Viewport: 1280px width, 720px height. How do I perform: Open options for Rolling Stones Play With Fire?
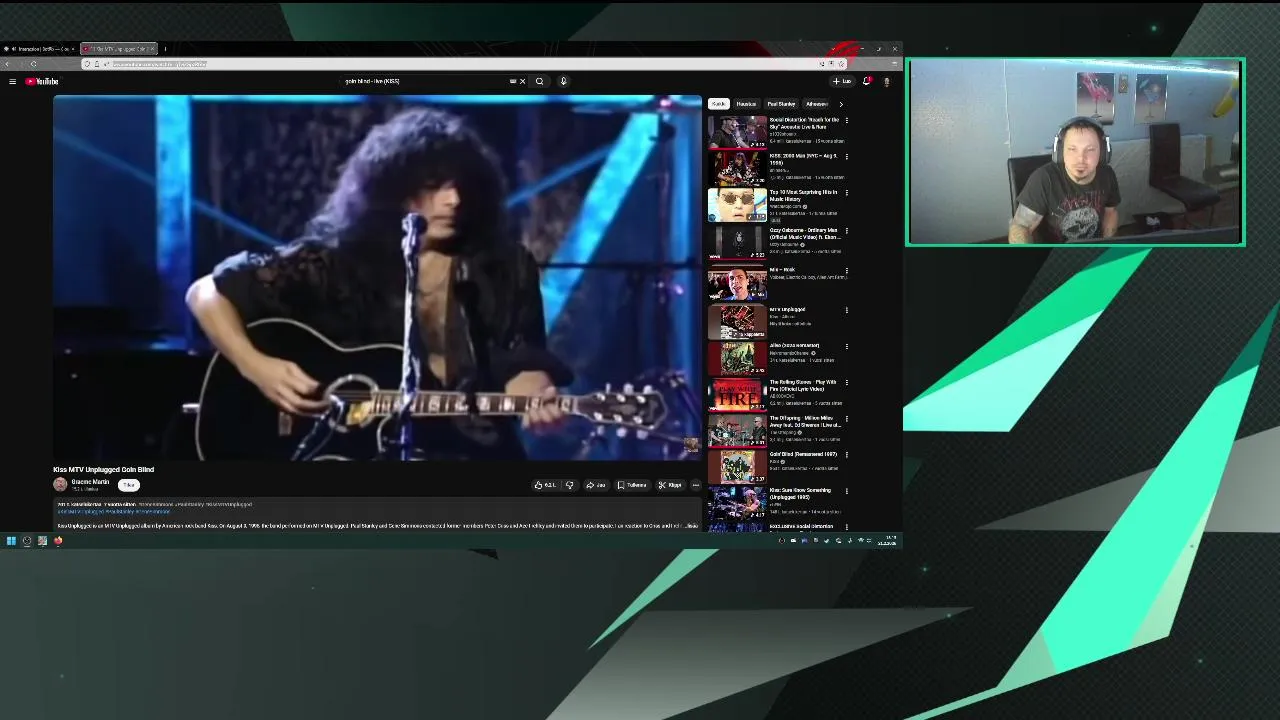[846, 382]
